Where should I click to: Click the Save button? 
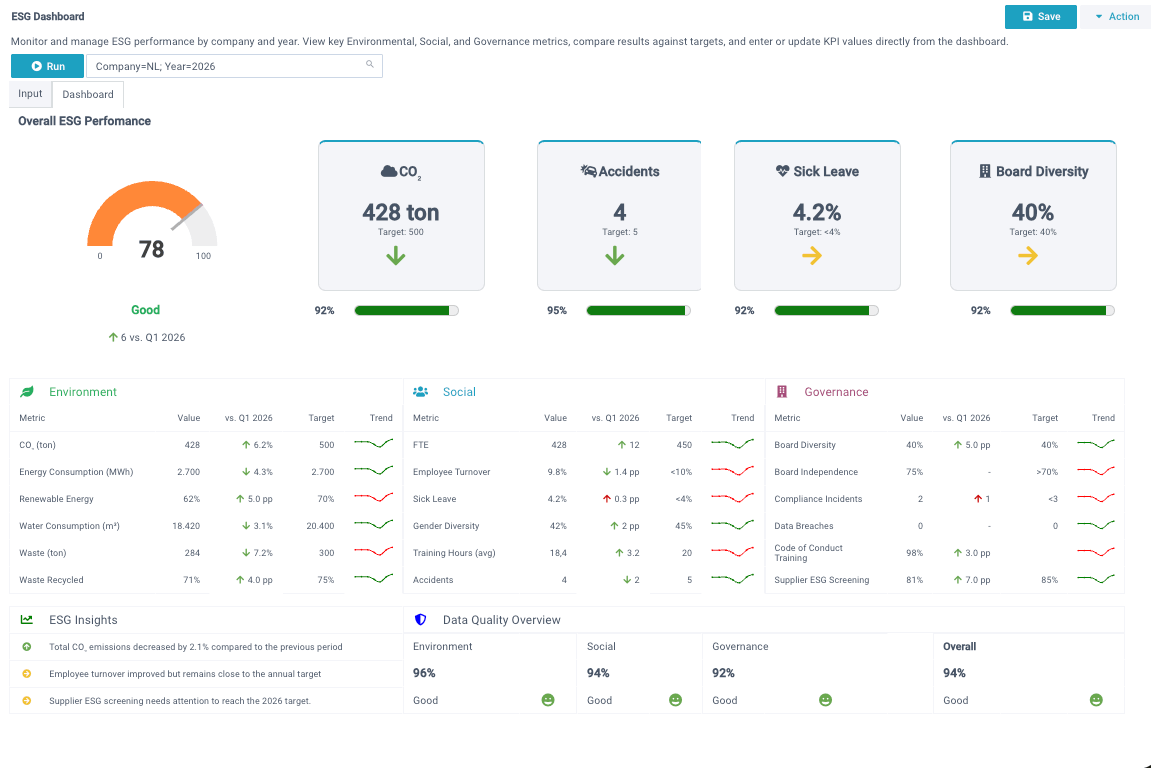point(1040,17)
